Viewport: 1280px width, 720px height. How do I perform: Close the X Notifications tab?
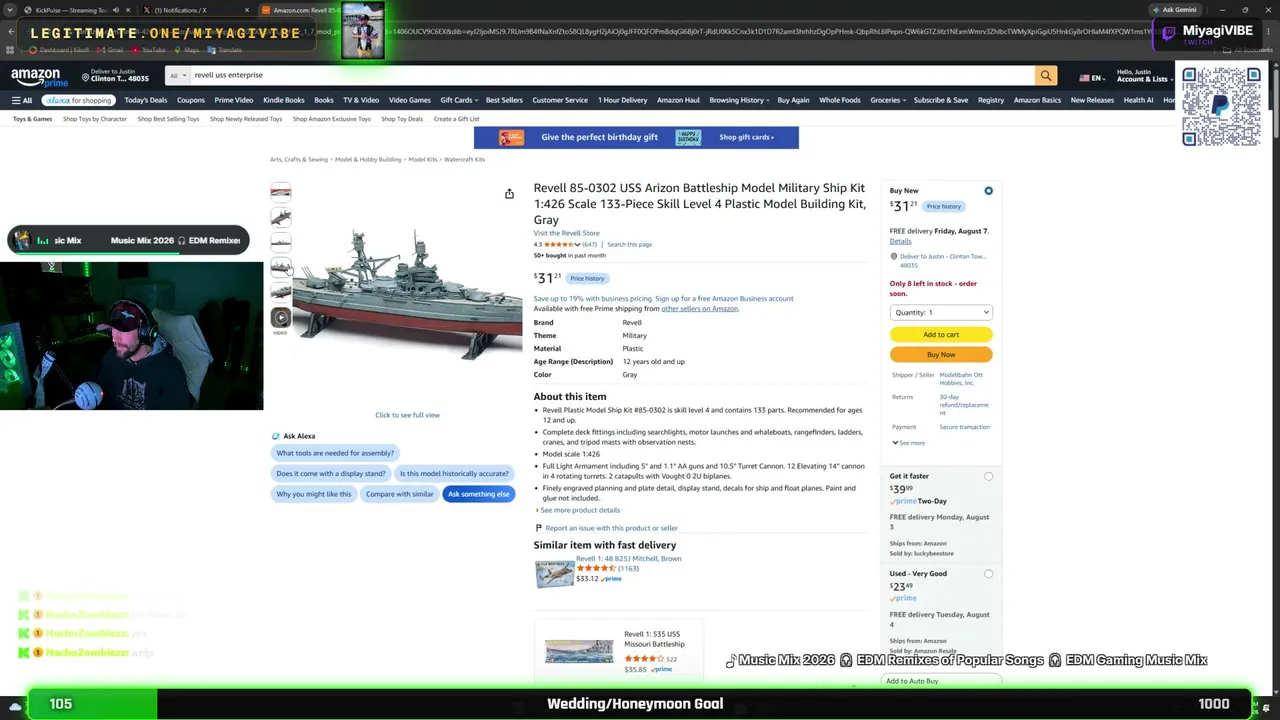247,10
